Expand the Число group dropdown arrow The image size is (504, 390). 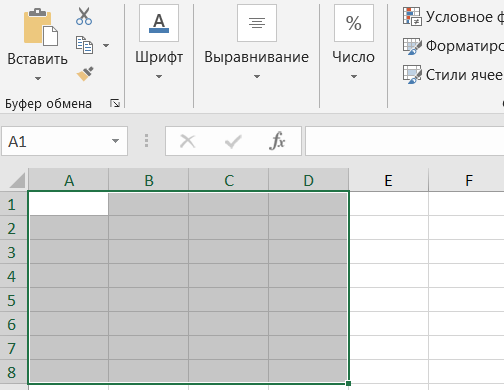(x=354, y=77)
